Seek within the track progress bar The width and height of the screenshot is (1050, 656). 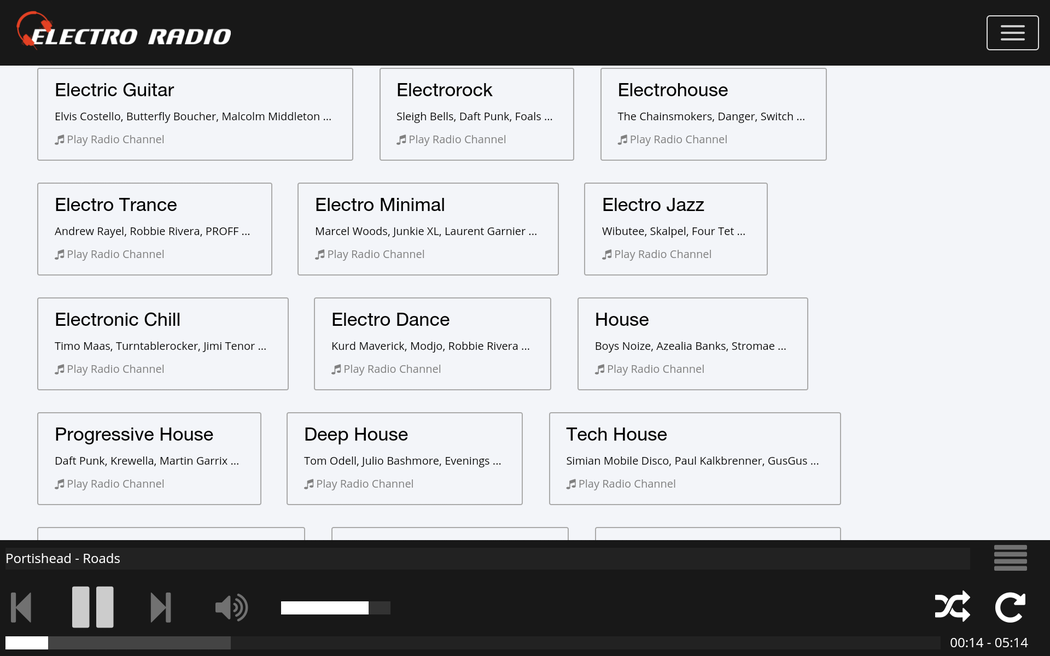pyautogui.click(x=472, y=643)
